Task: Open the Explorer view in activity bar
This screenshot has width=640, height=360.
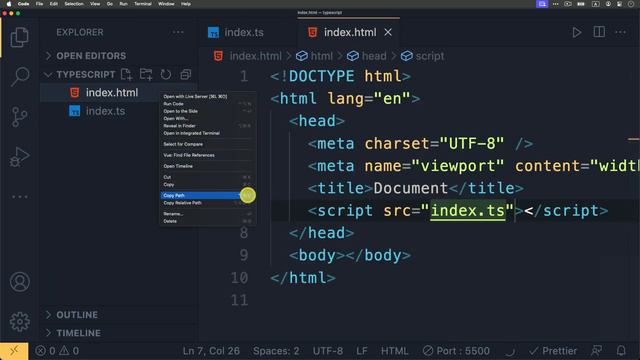Action: click(19, 37)
